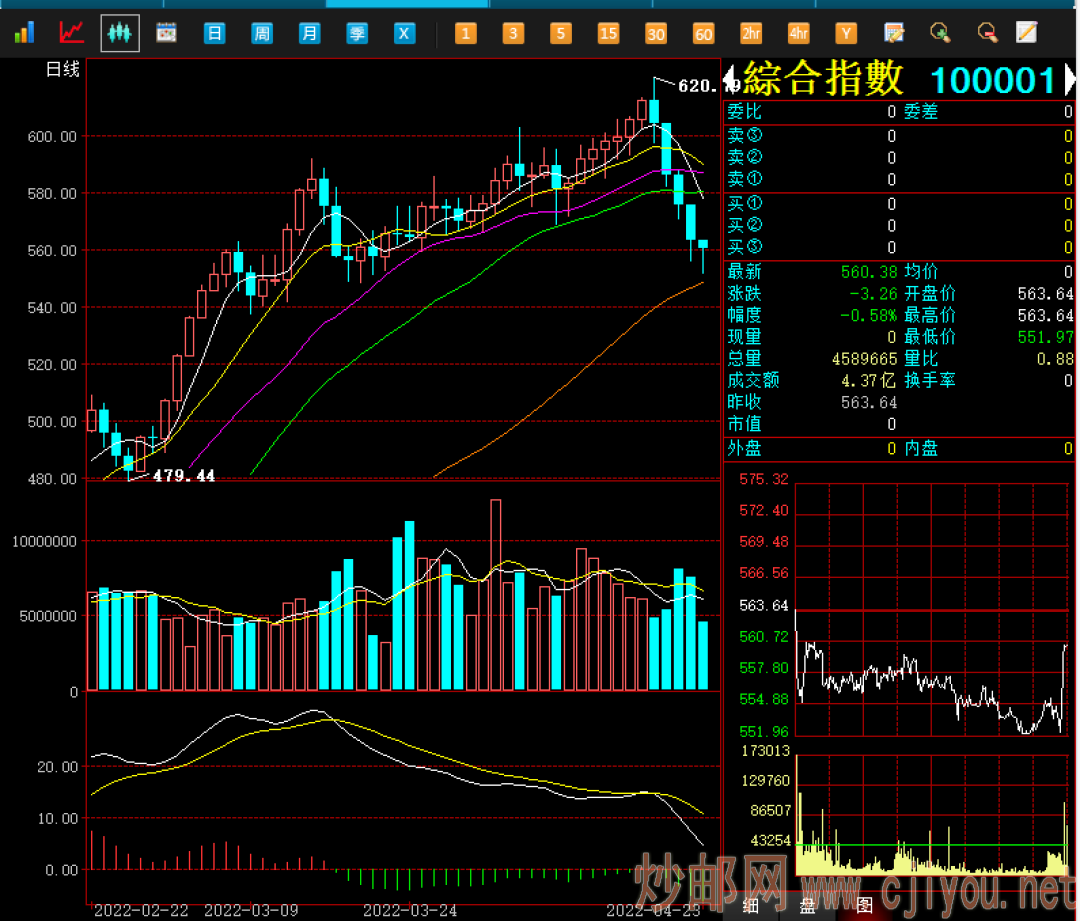Click the orange Y period button

(x=846, y=33)
